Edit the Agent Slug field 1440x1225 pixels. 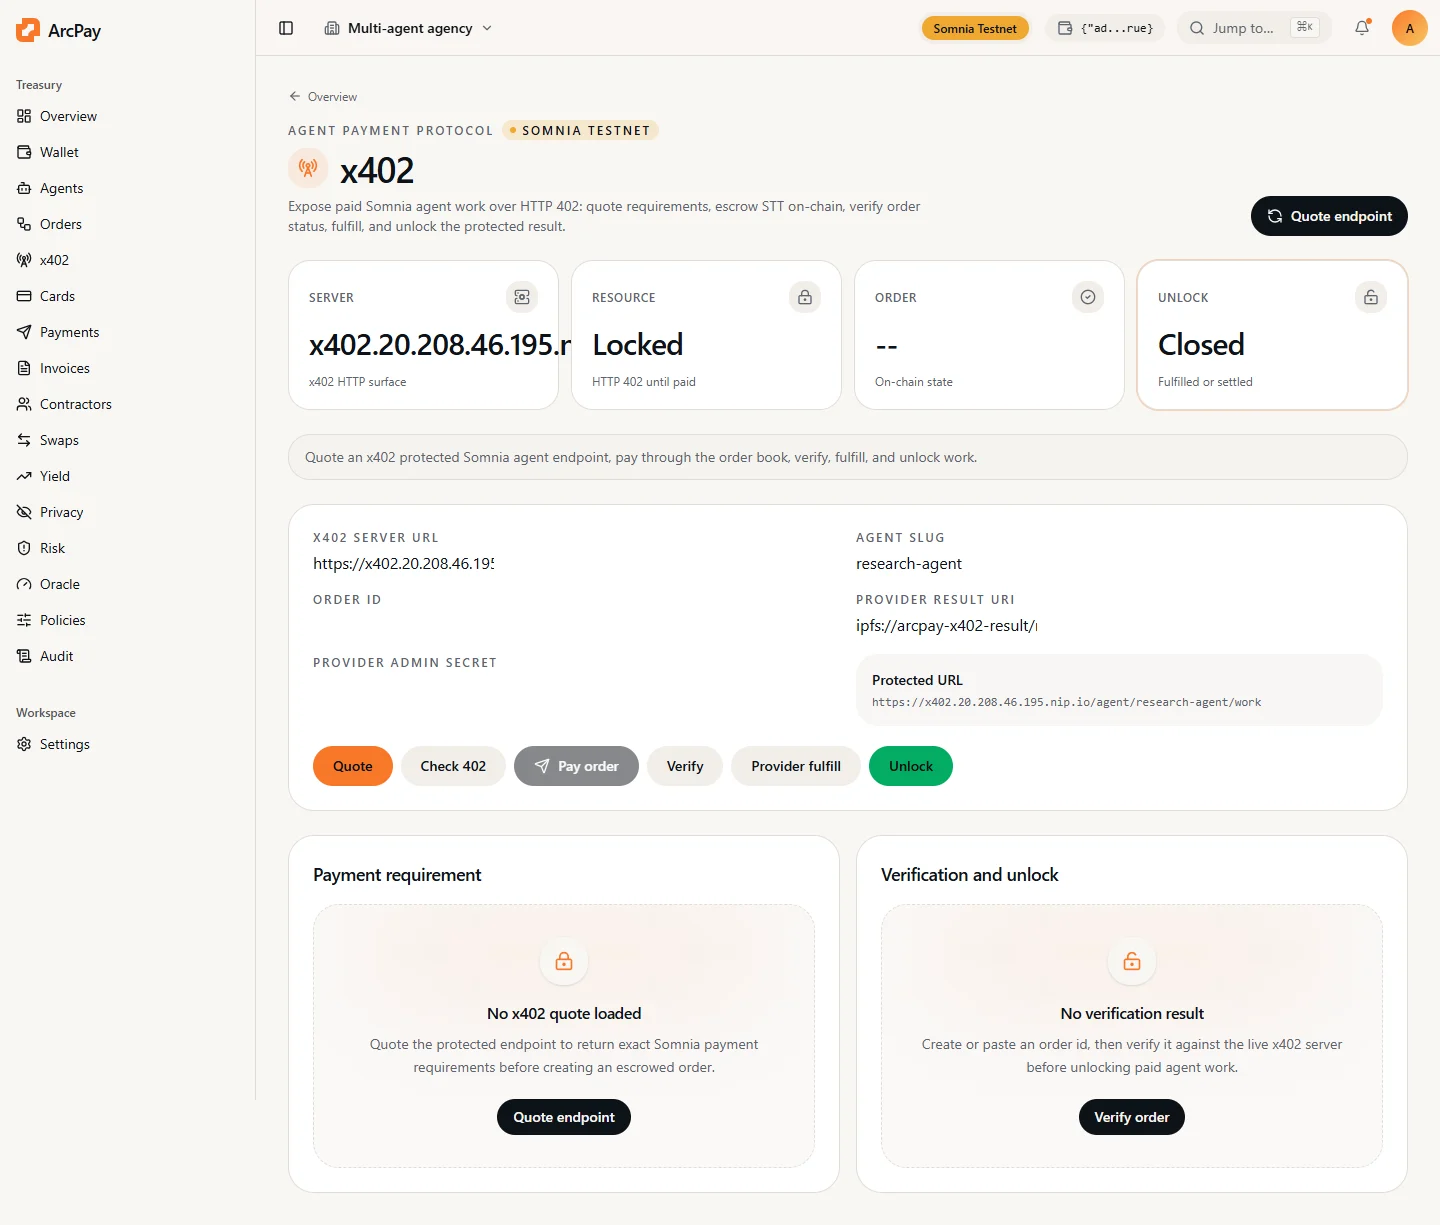[x=947, y=564]
